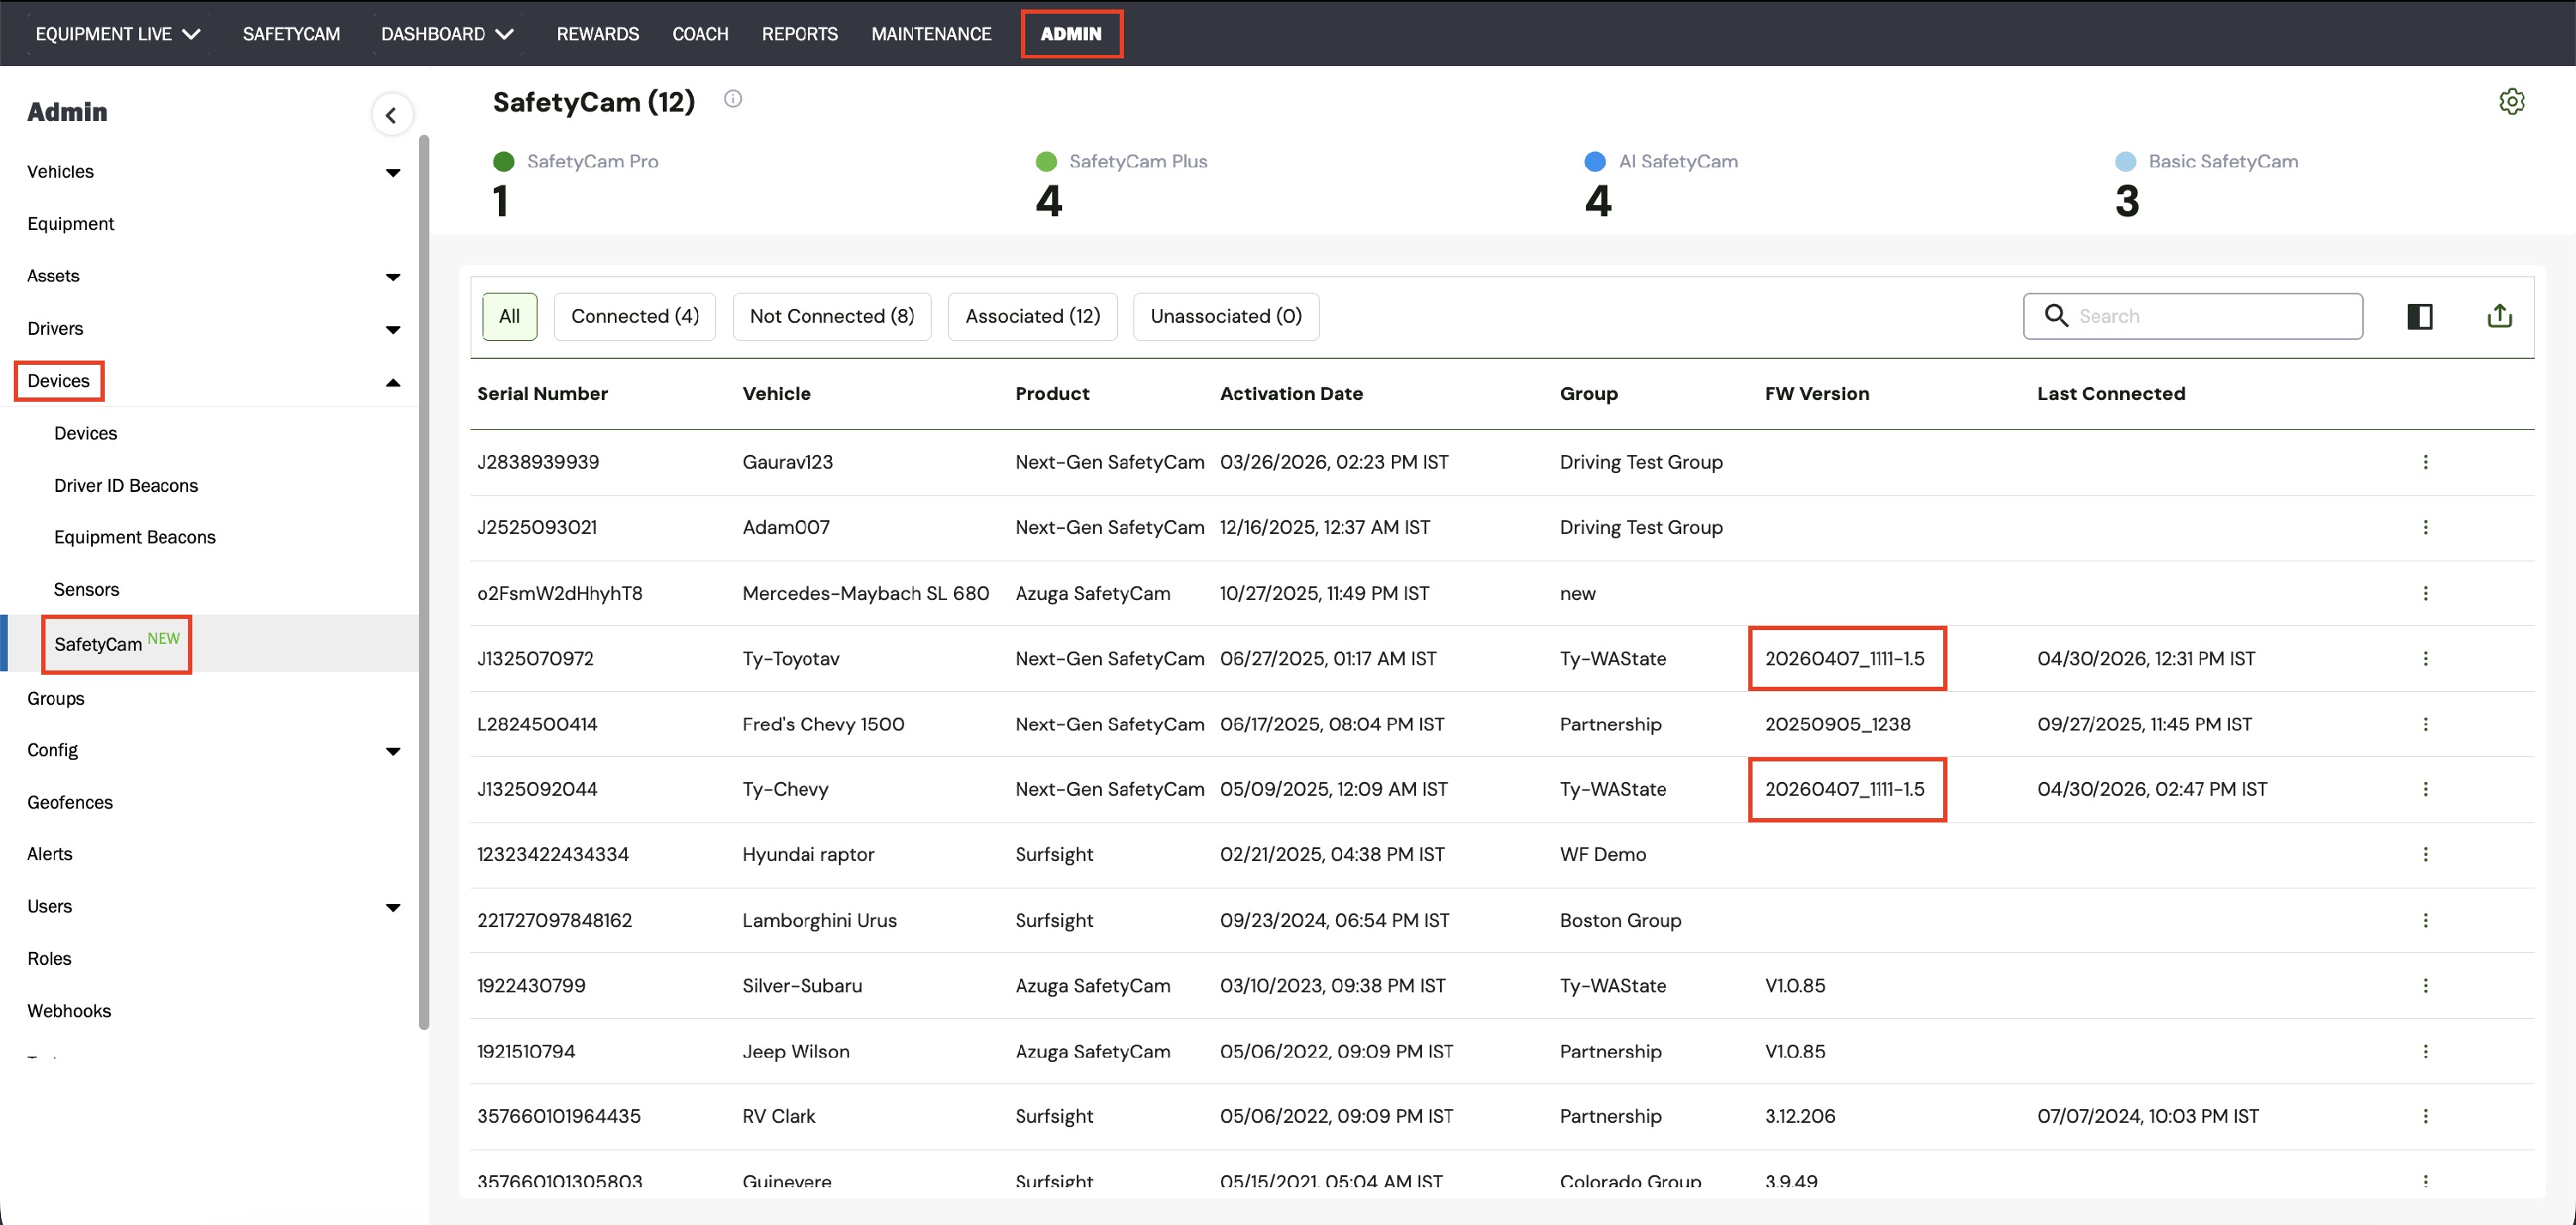The width and height of the screenshot is (2576, 1225).
Task: Open SafetyCam settings gear
Action: click(2512, 102)
